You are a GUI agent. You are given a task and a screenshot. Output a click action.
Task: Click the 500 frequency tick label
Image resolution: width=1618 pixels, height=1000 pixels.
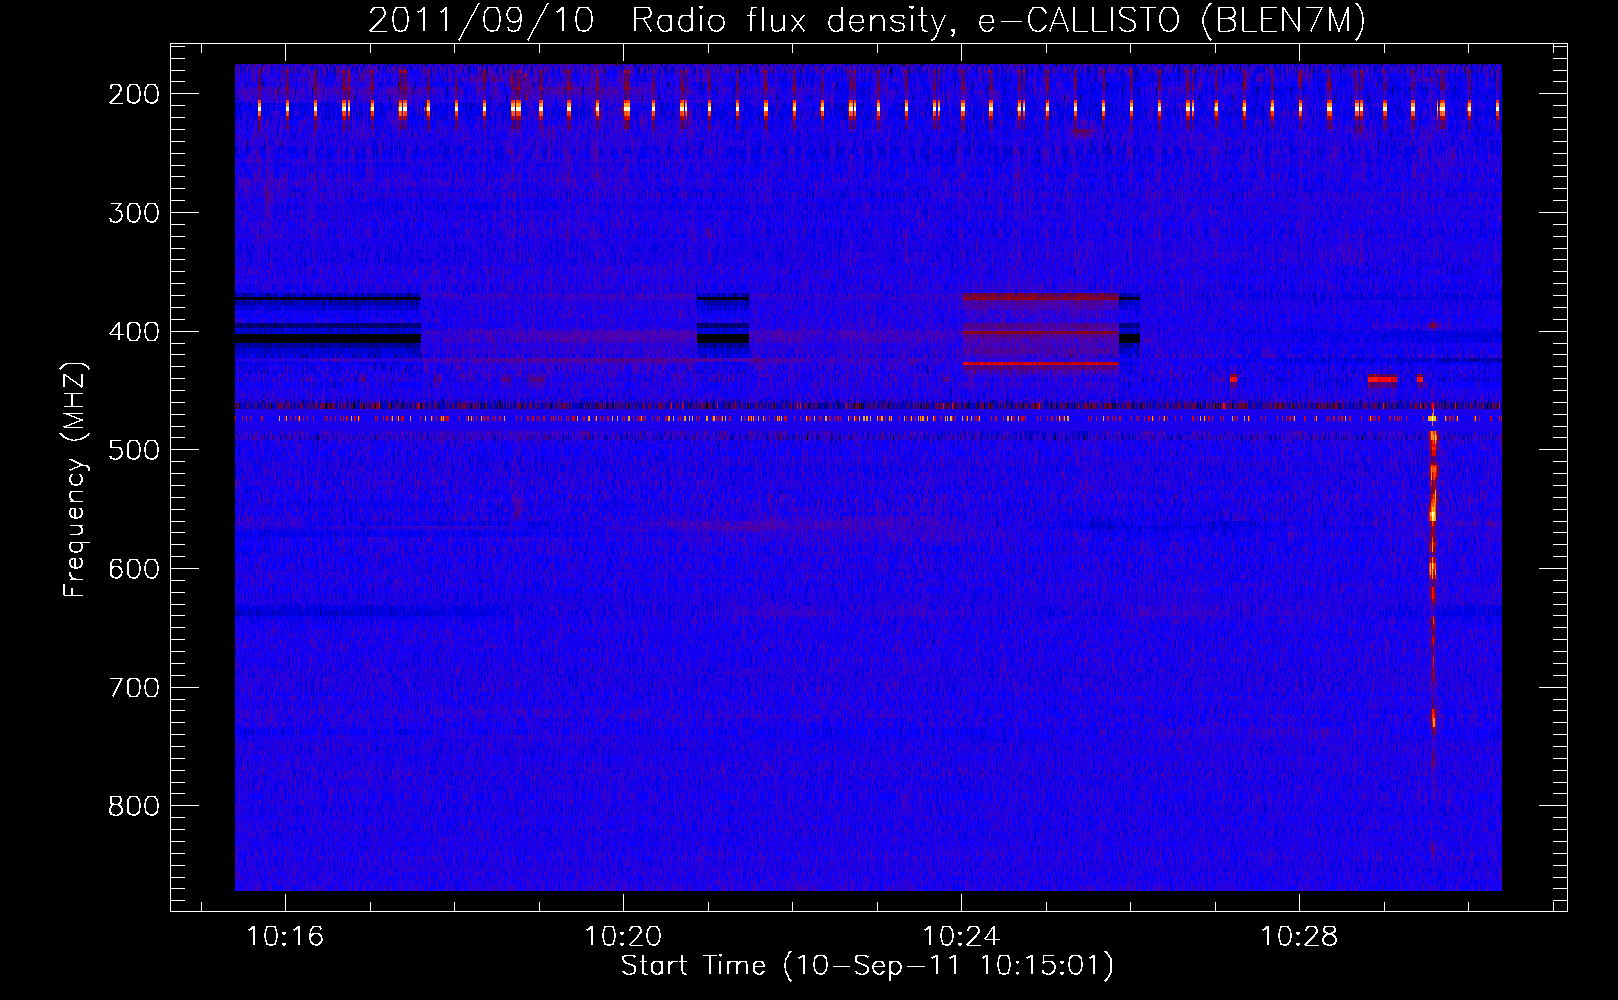134,450
